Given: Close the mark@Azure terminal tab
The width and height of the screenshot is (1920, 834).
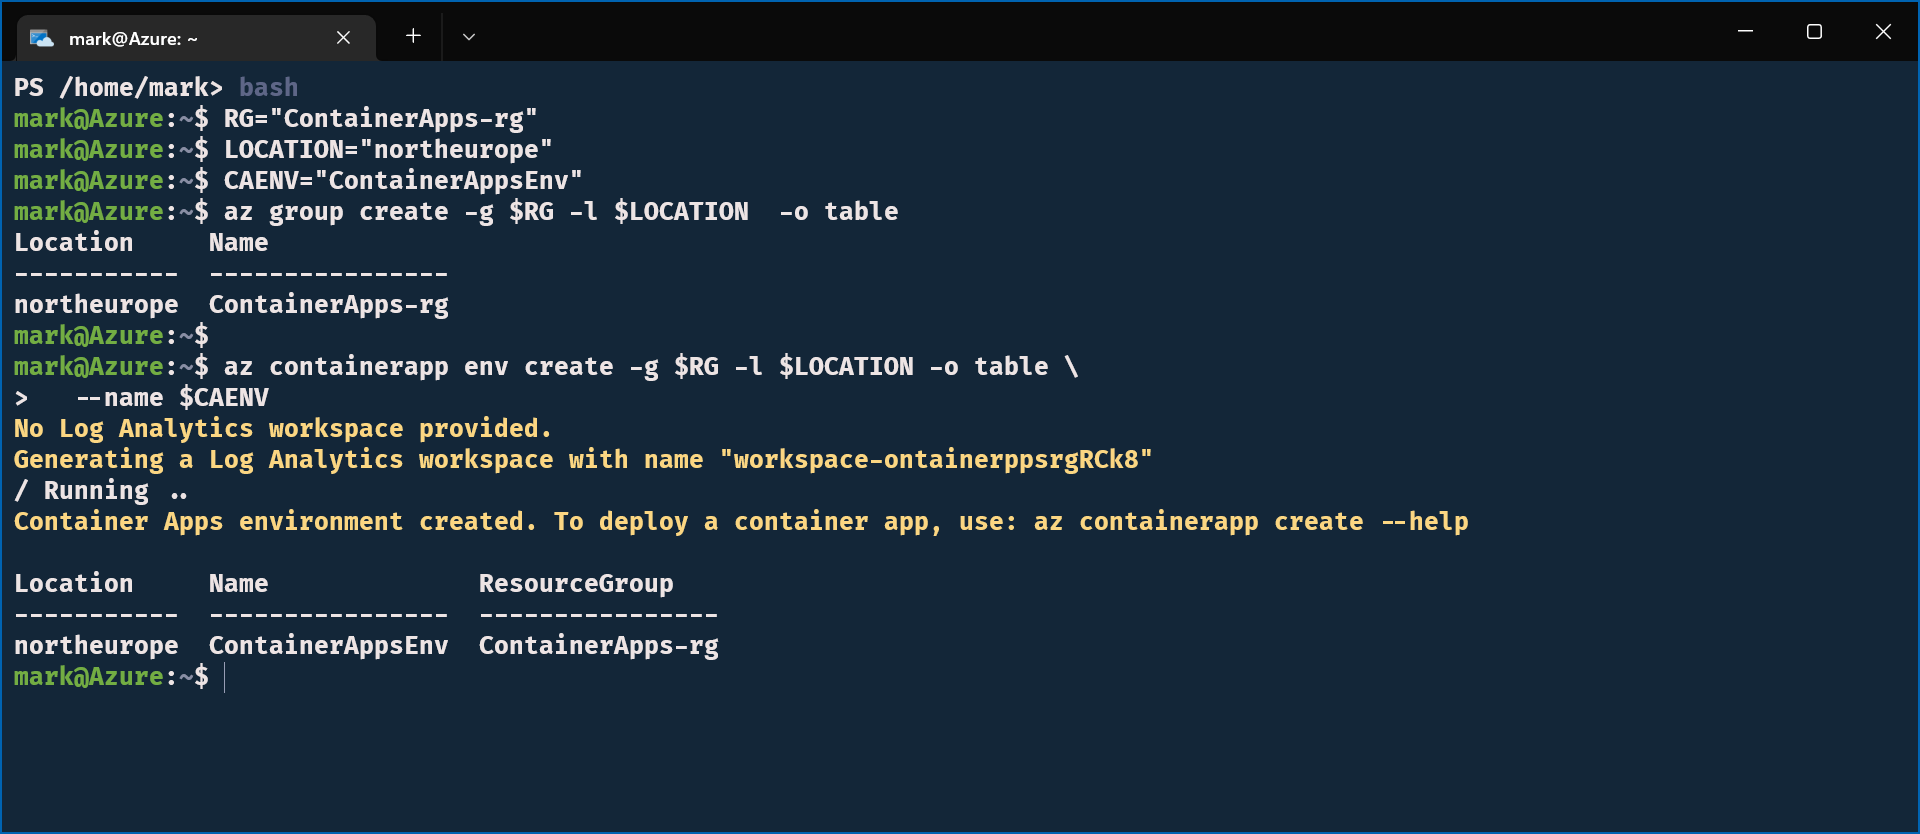Looking at the screenshot, I should (343, 37).
